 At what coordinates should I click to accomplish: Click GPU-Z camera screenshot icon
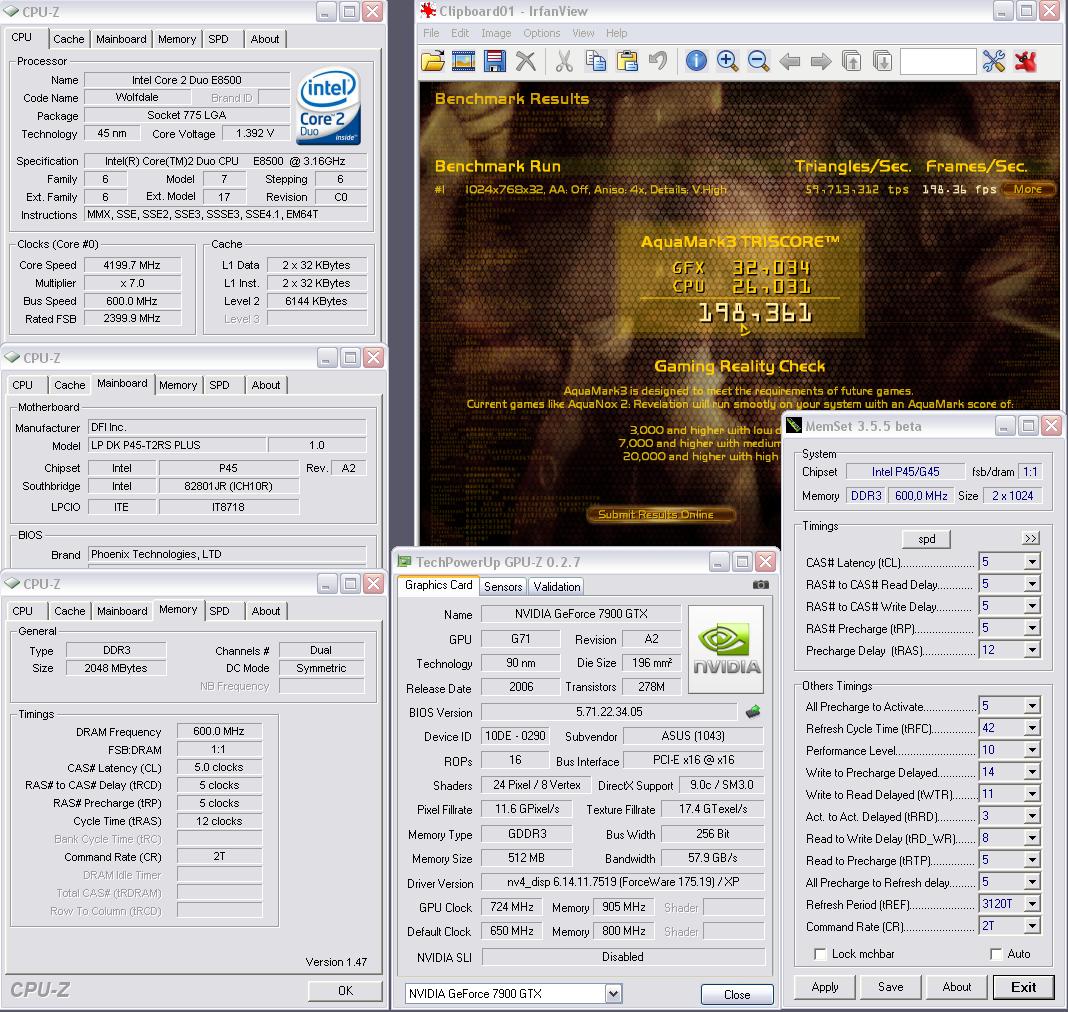761,585
